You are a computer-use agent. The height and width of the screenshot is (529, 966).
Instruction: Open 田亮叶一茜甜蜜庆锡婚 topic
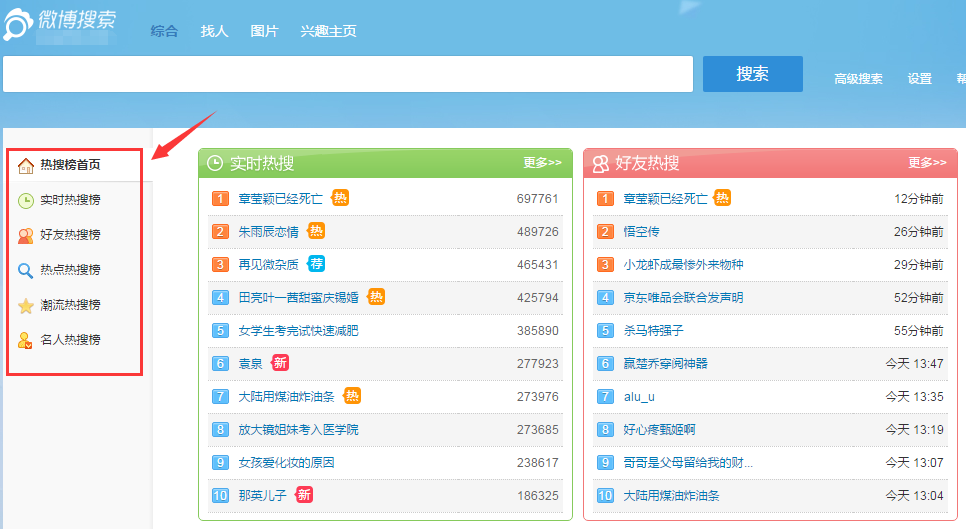(x=299, y=297)
